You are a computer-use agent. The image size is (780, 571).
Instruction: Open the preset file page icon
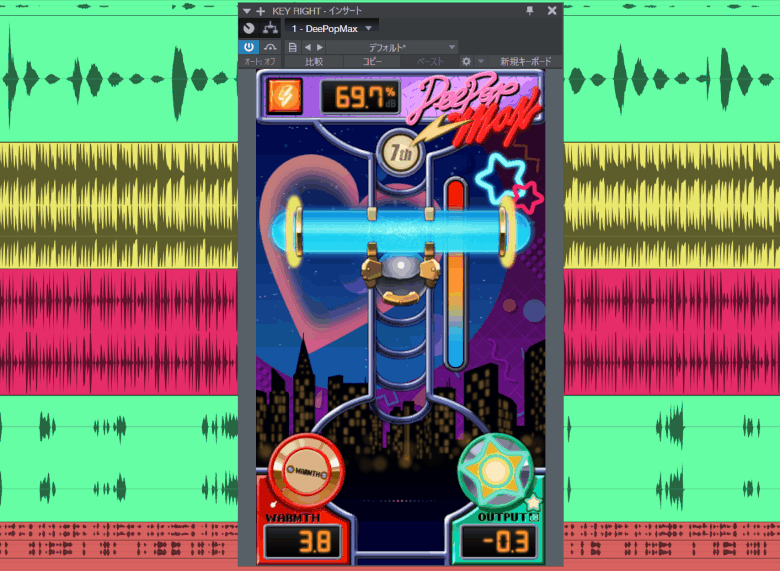[292, 47]
